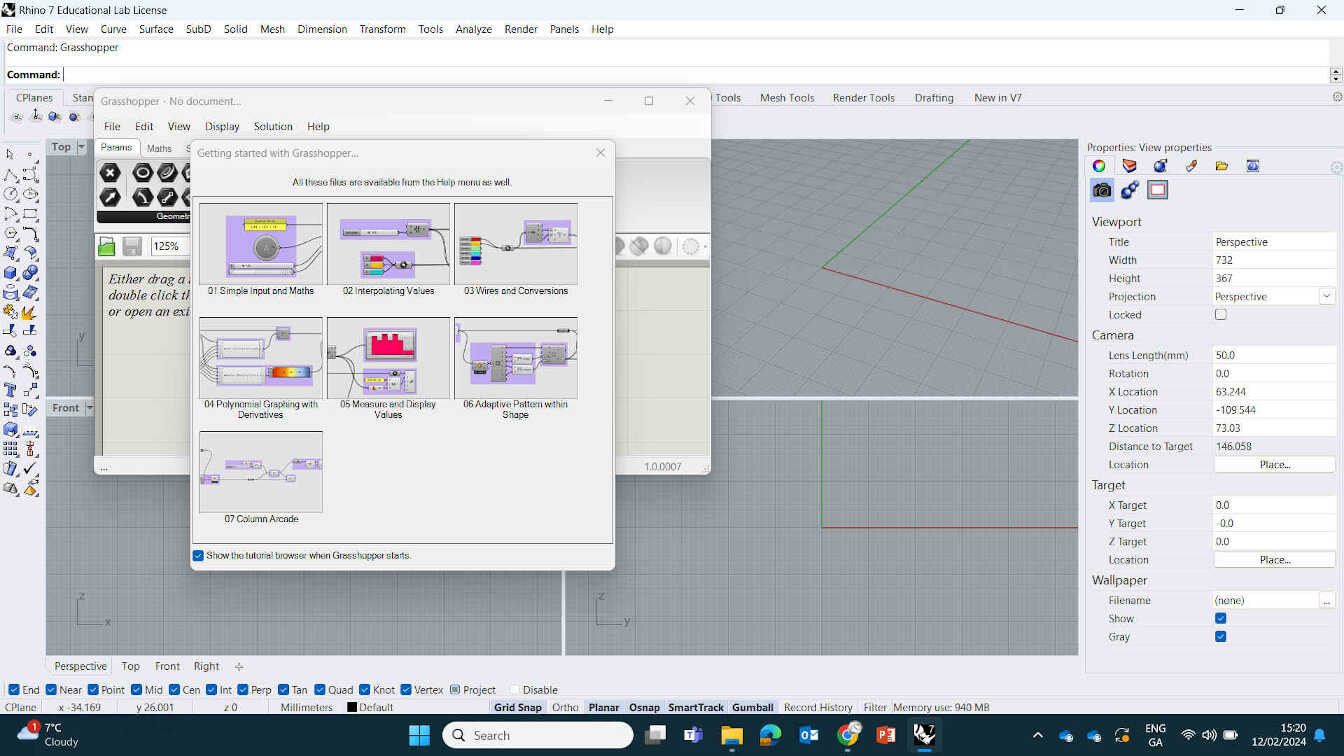Select the pointer selection tool in Rhino sidebar

(10, 154)
